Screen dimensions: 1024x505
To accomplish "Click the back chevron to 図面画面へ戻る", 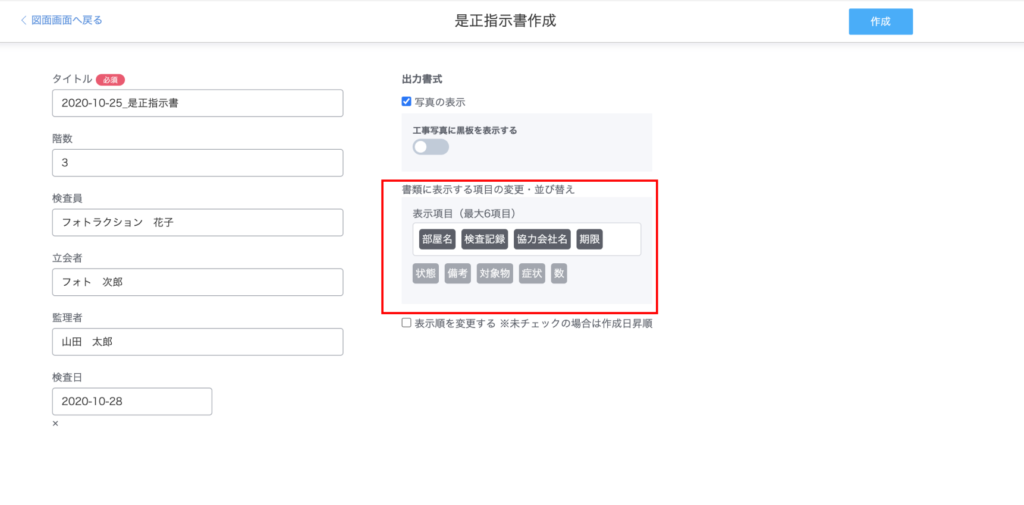I will pyautogui.click(x=24, y=20).
